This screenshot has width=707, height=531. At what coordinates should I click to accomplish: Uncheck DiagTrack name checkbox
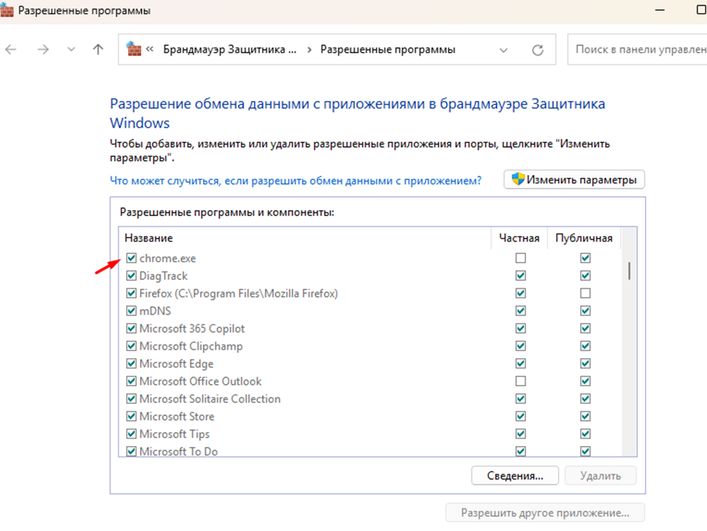coord(131,275)
